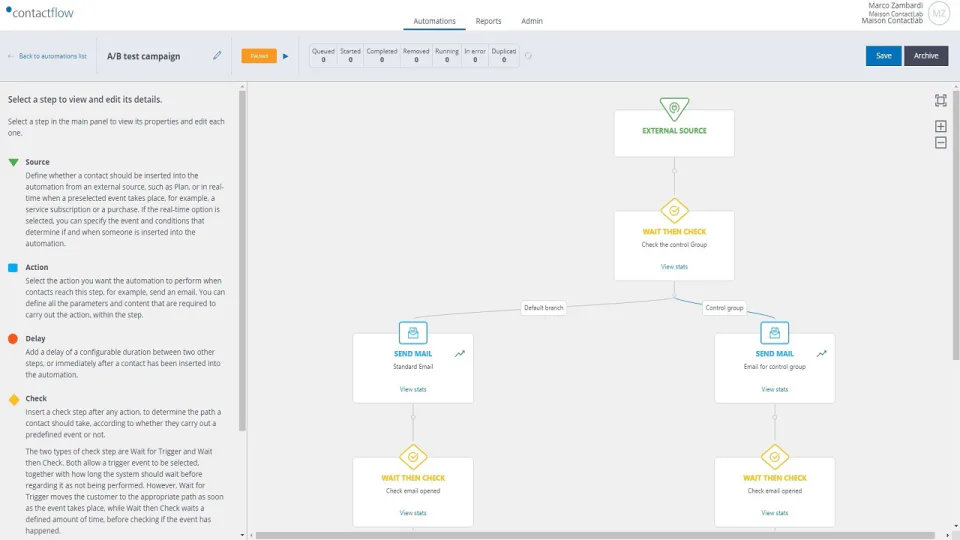Viewport: 960px width, 540px height.
Task: Zoom out of the canvas
Action: click(940, 143)
